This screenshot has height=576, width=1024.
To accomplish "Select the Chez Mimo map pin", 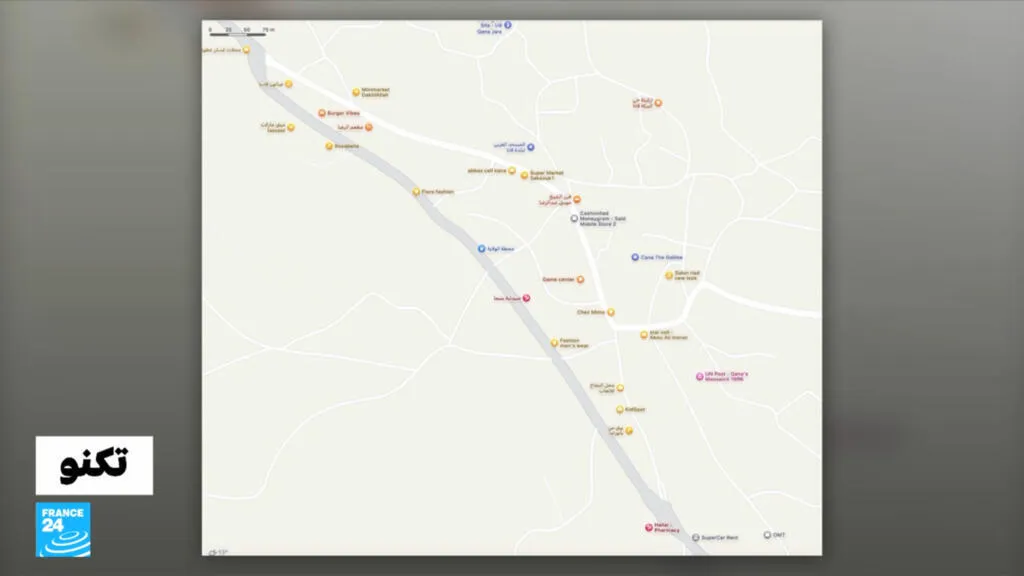I will [611, 312].
